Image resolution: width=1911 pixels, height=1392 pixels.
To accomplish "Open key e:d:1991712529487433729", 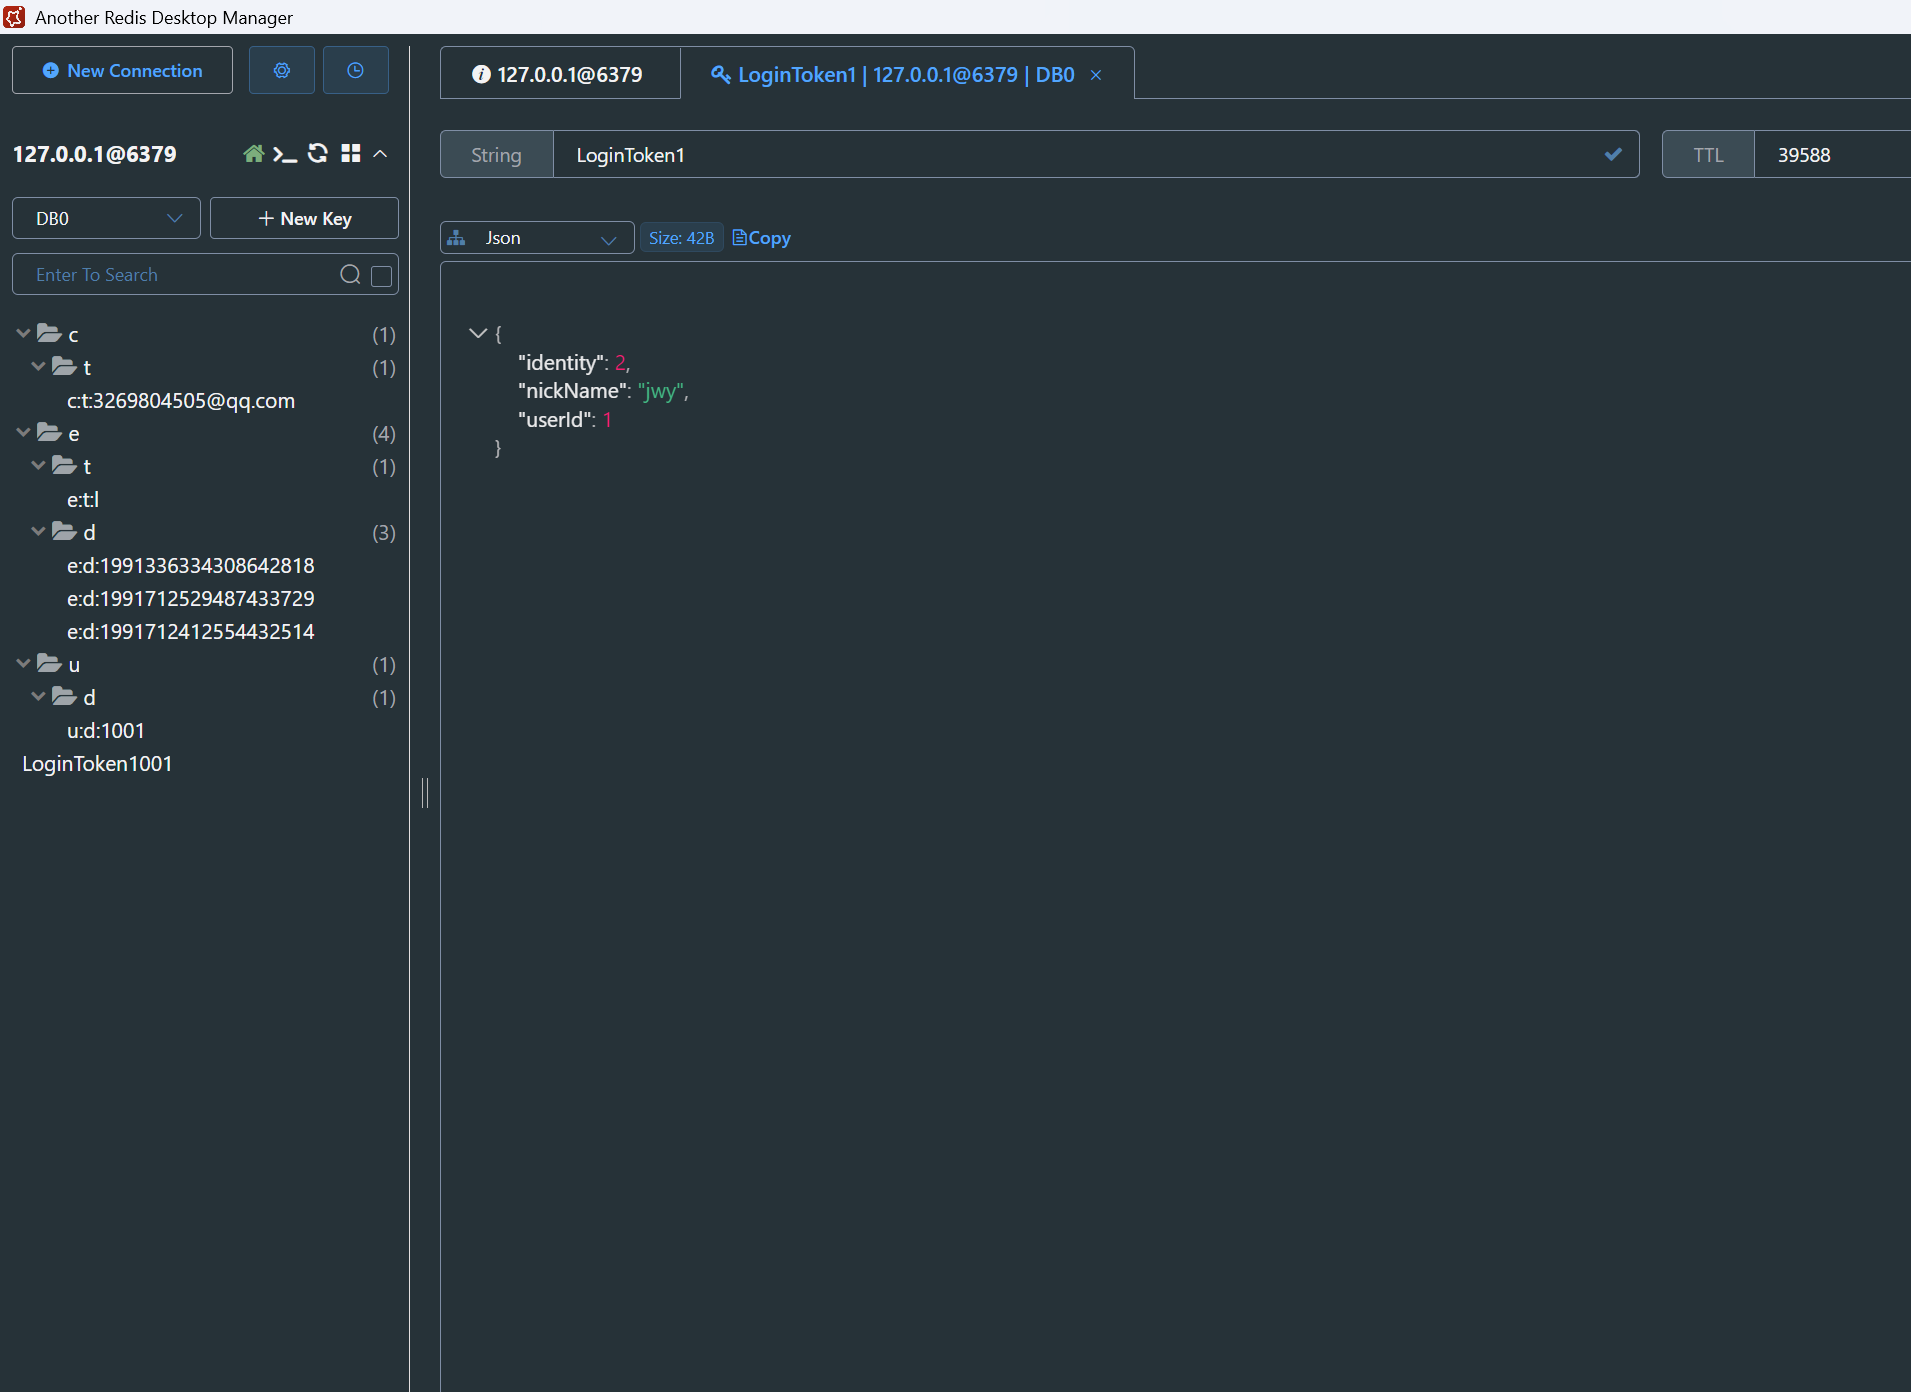I will pos(190,598).
